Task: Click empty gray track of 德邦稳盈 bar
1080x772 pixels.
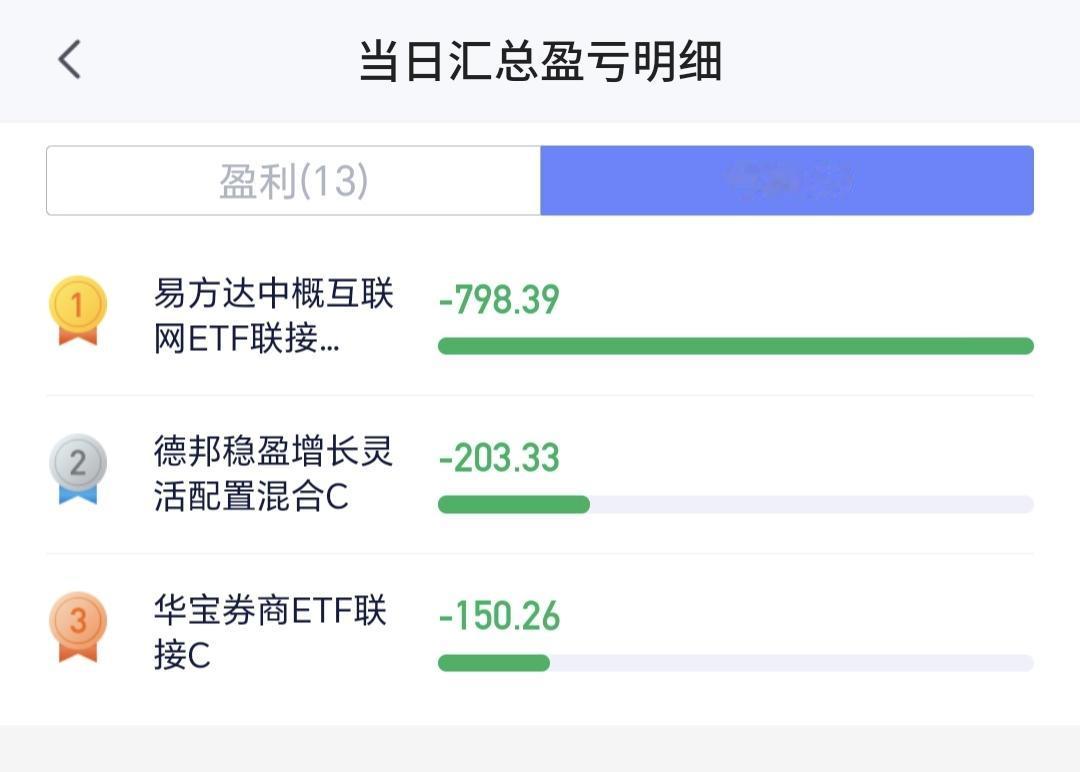Action: point(812,504)
